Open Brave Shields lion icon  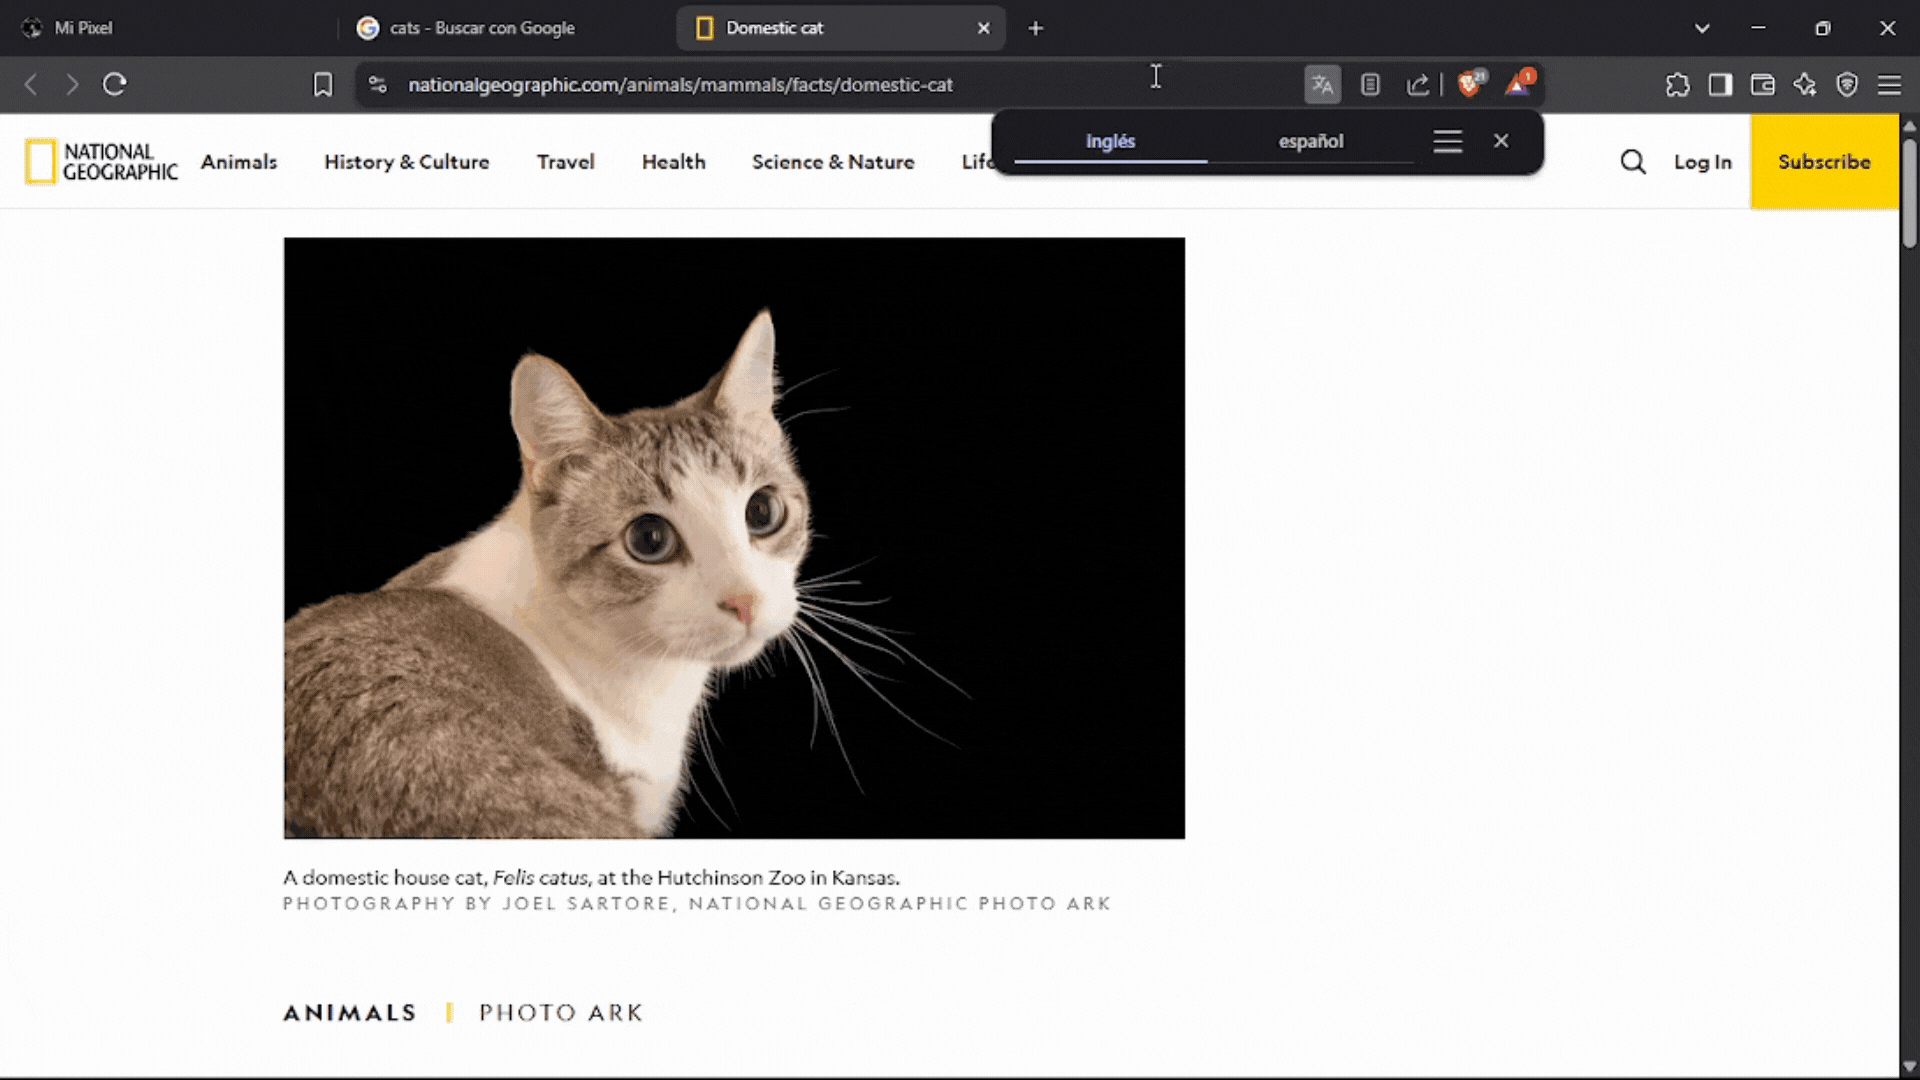1470,83
